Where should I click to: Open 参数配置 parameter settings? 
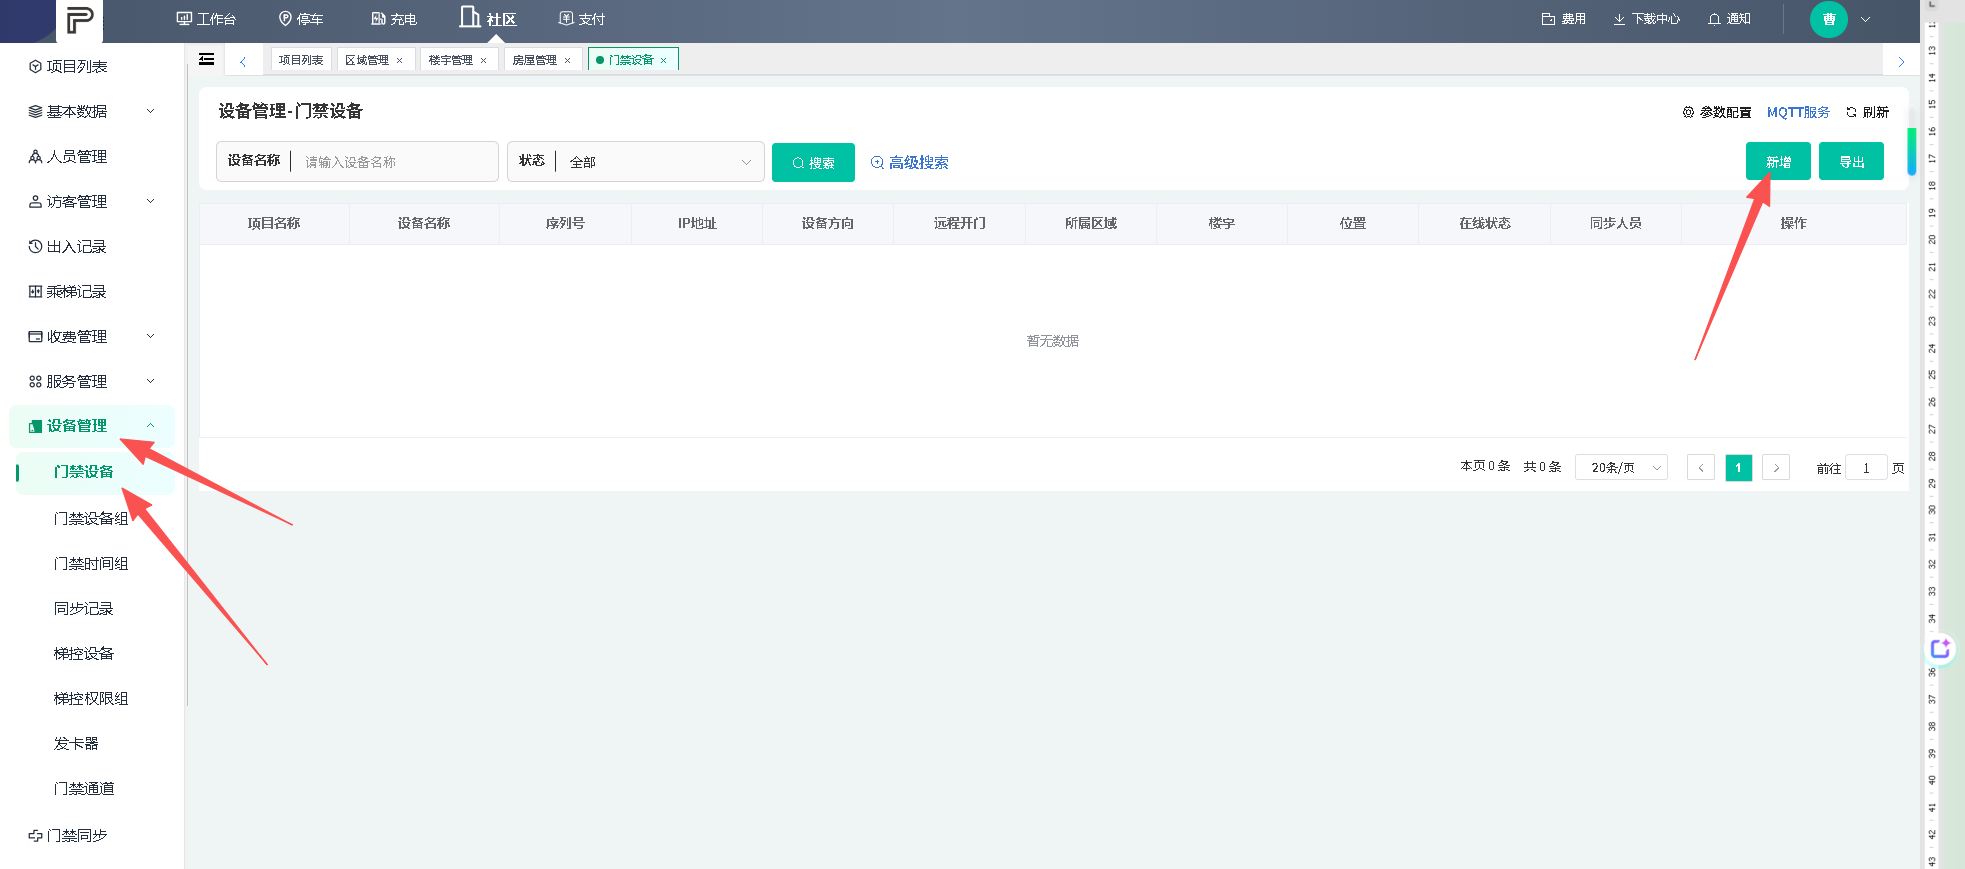click(x=1717, y=112)
